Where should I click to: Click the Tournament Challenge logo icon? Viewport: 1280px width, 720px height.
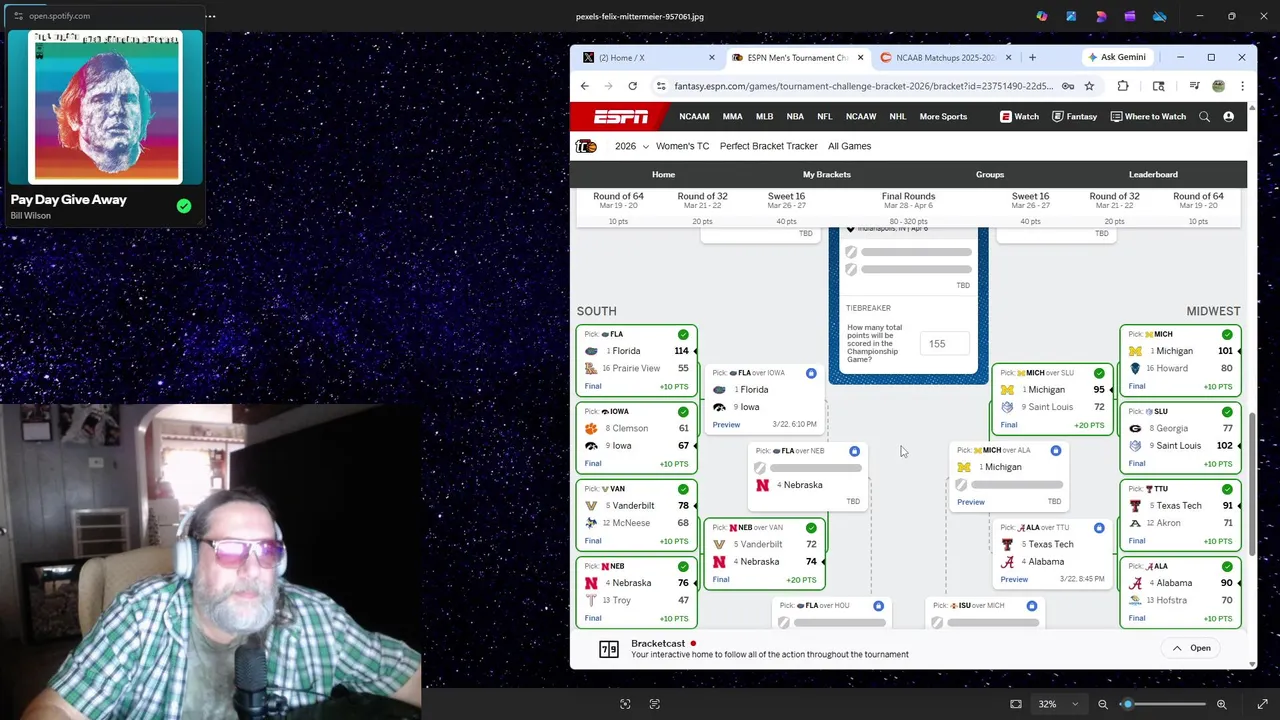586,146
